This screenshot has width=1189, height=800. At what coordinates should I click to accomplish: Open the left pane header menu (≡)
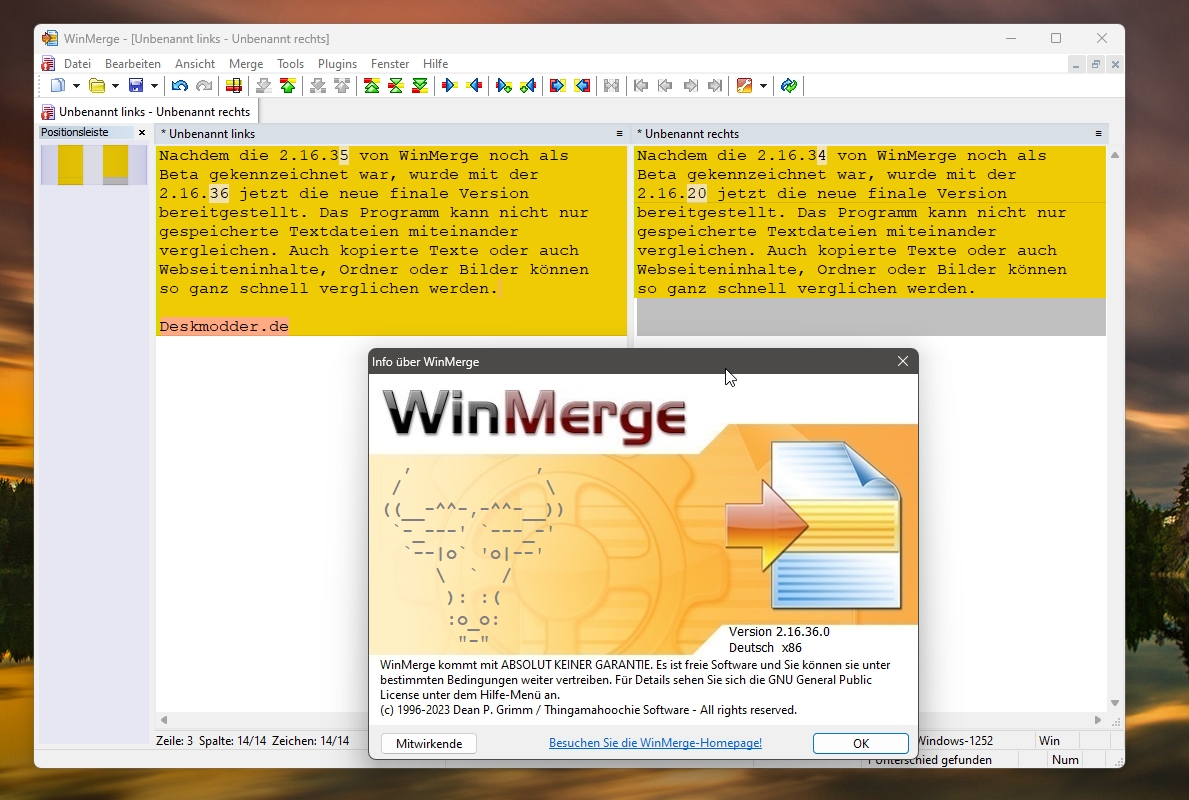click(x=619, y=133)
